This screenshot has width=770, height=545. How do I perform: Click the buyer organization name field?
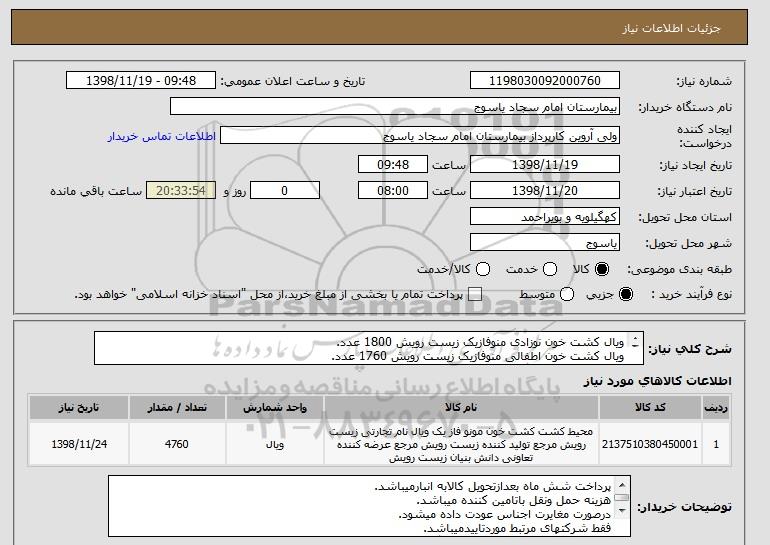pos(395,107)
